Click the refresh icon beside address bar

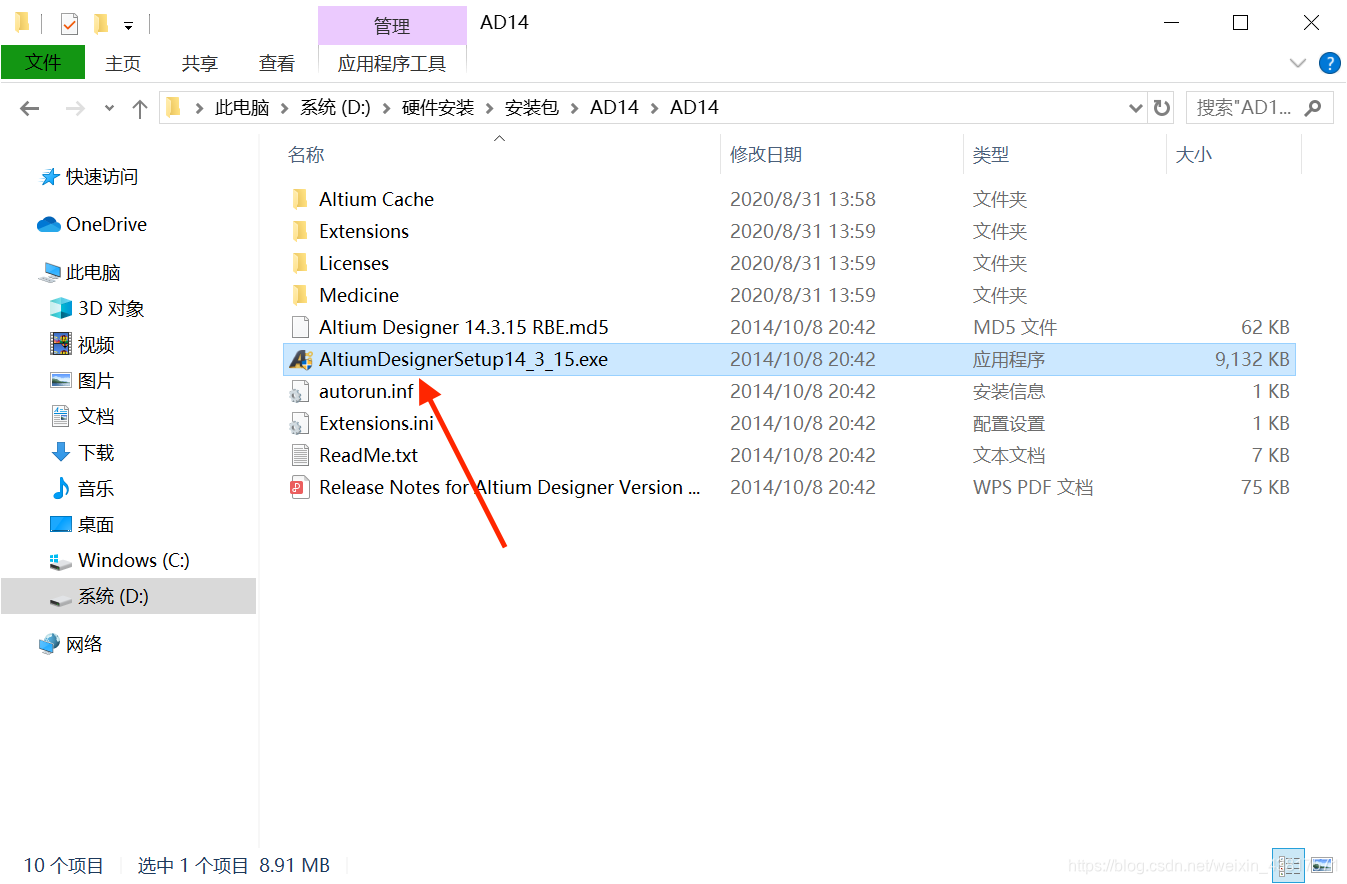(1161, 108)
